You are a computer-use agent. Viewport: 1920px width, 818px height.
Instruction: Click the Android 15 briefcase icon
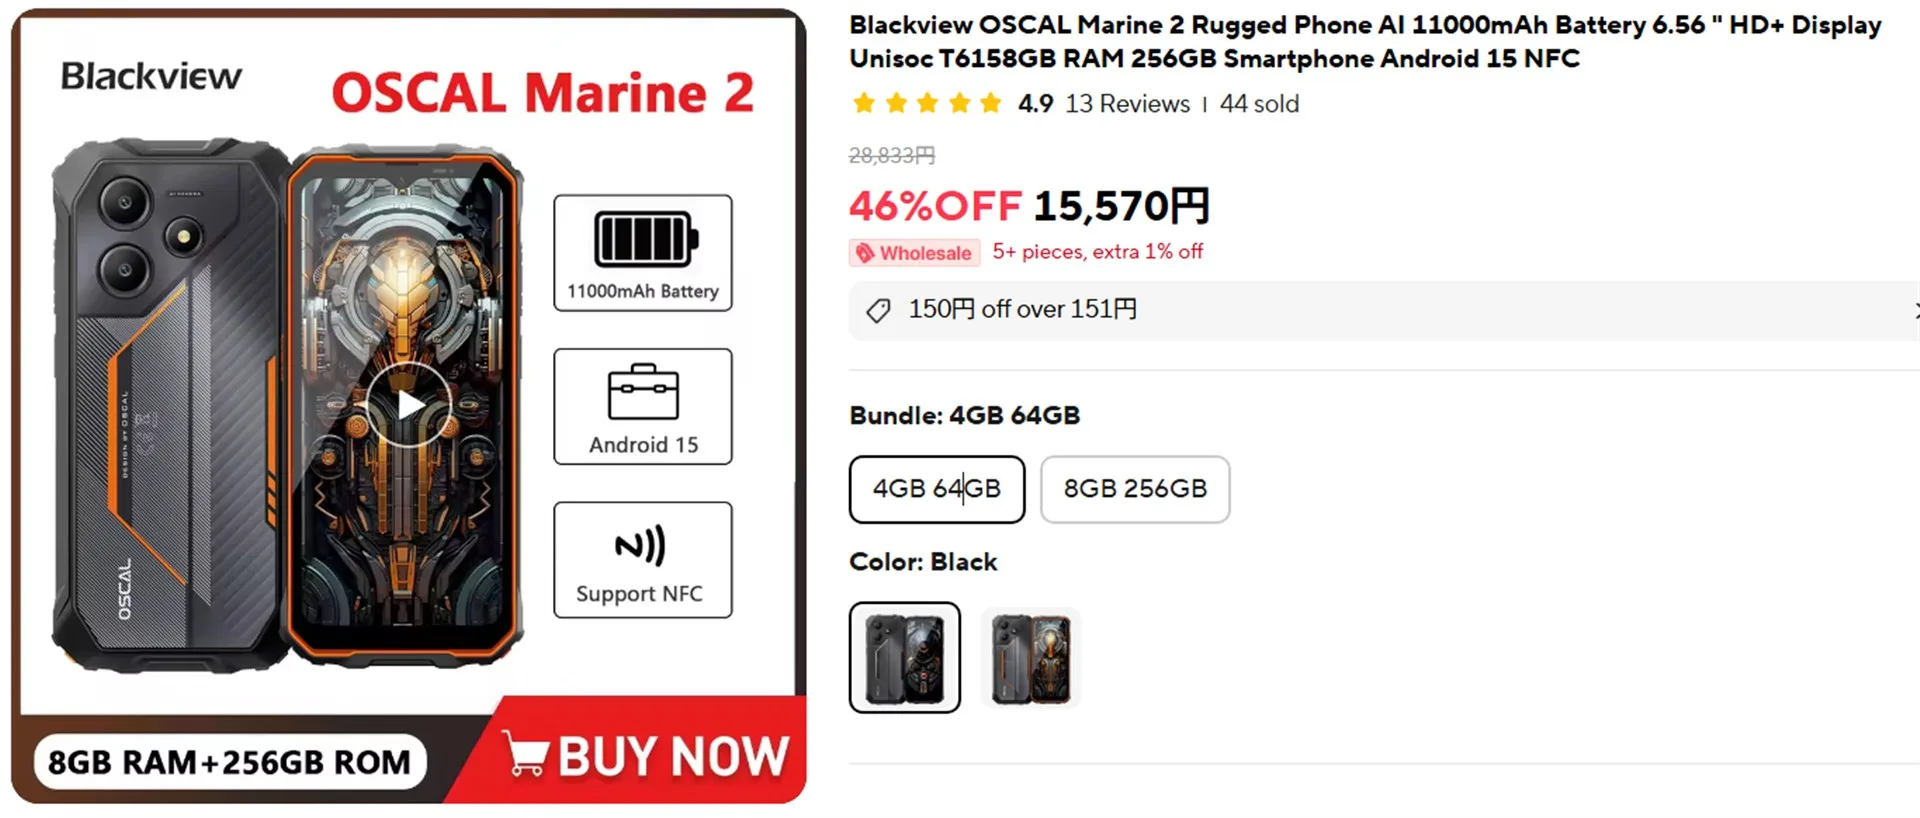pyautogui.click(x=643, y=392)
